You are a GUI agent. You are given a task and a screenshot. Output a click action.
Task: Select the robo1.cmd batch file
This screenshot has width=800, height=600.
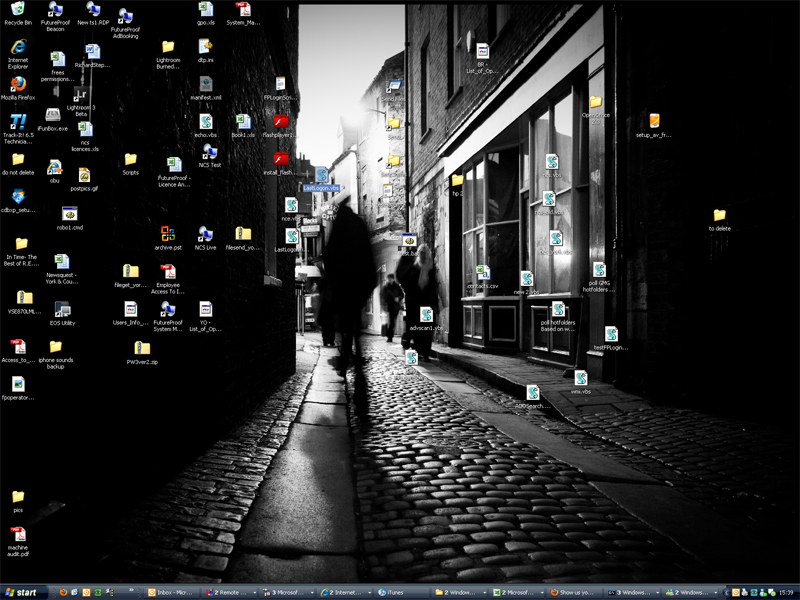pos(70,214)
